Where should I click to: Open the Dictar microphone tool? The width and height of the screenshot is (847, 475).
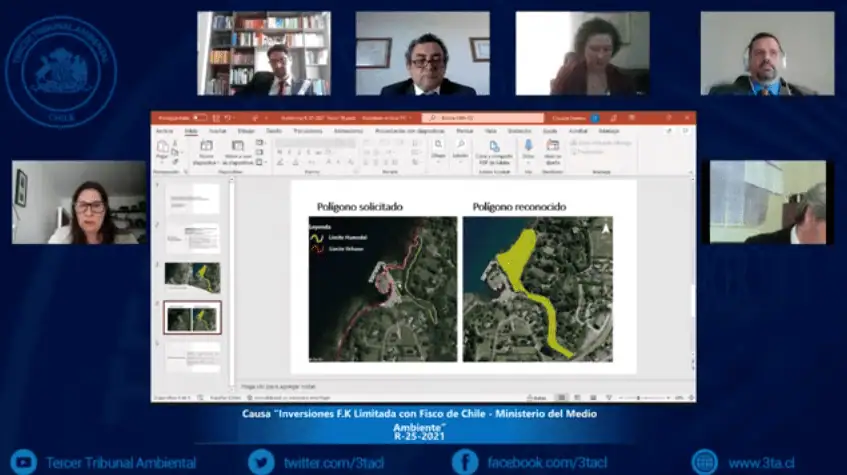pos(528,145)
